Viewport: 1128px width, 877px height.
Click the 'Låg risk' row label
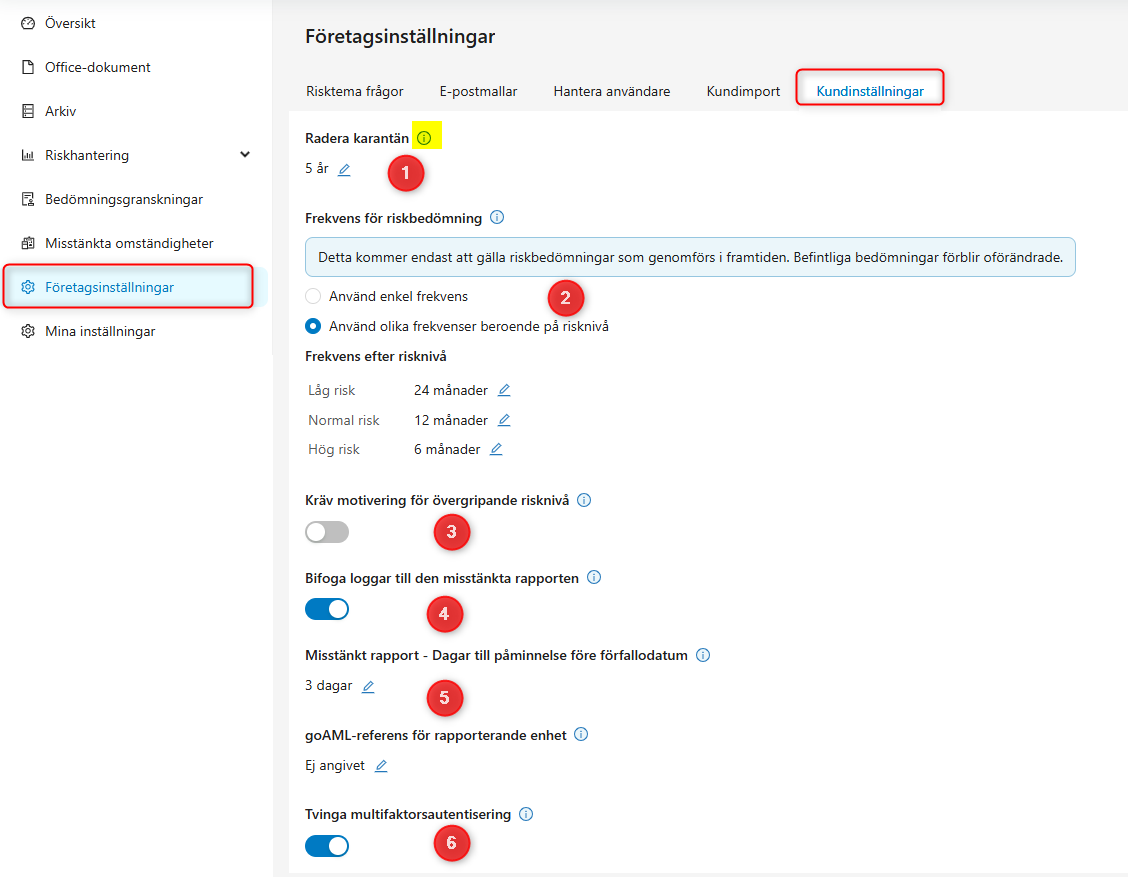[x=332, y=390]
